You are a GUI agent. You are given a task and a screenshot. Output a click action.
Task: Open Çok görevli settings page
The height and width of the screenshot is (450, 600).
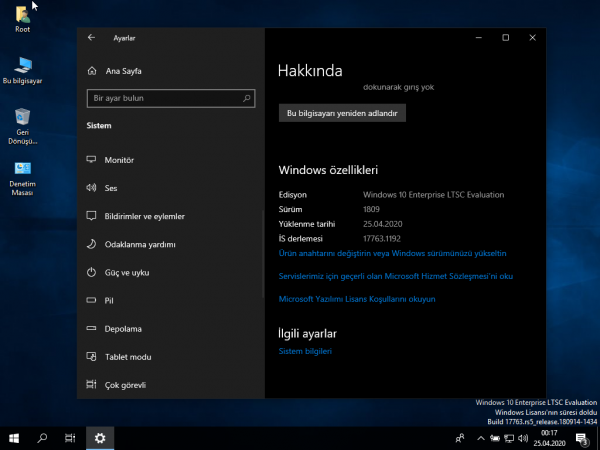[125, 384]
